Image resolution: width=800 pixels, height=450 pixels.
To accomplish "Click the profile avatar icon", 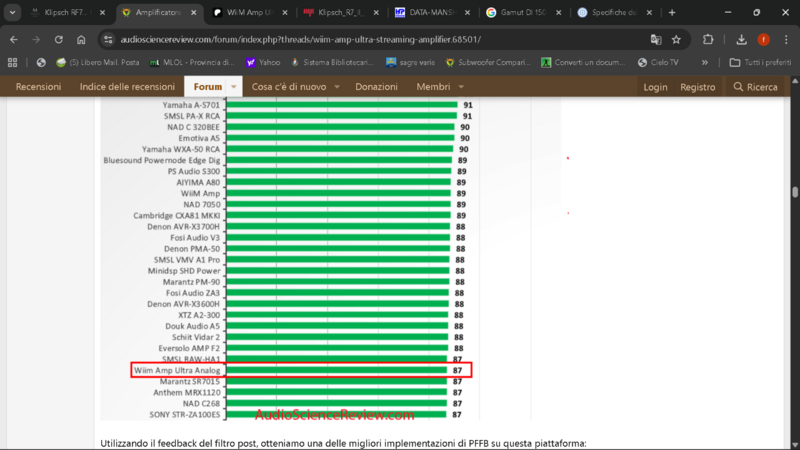I will click(x=763, y=39).
